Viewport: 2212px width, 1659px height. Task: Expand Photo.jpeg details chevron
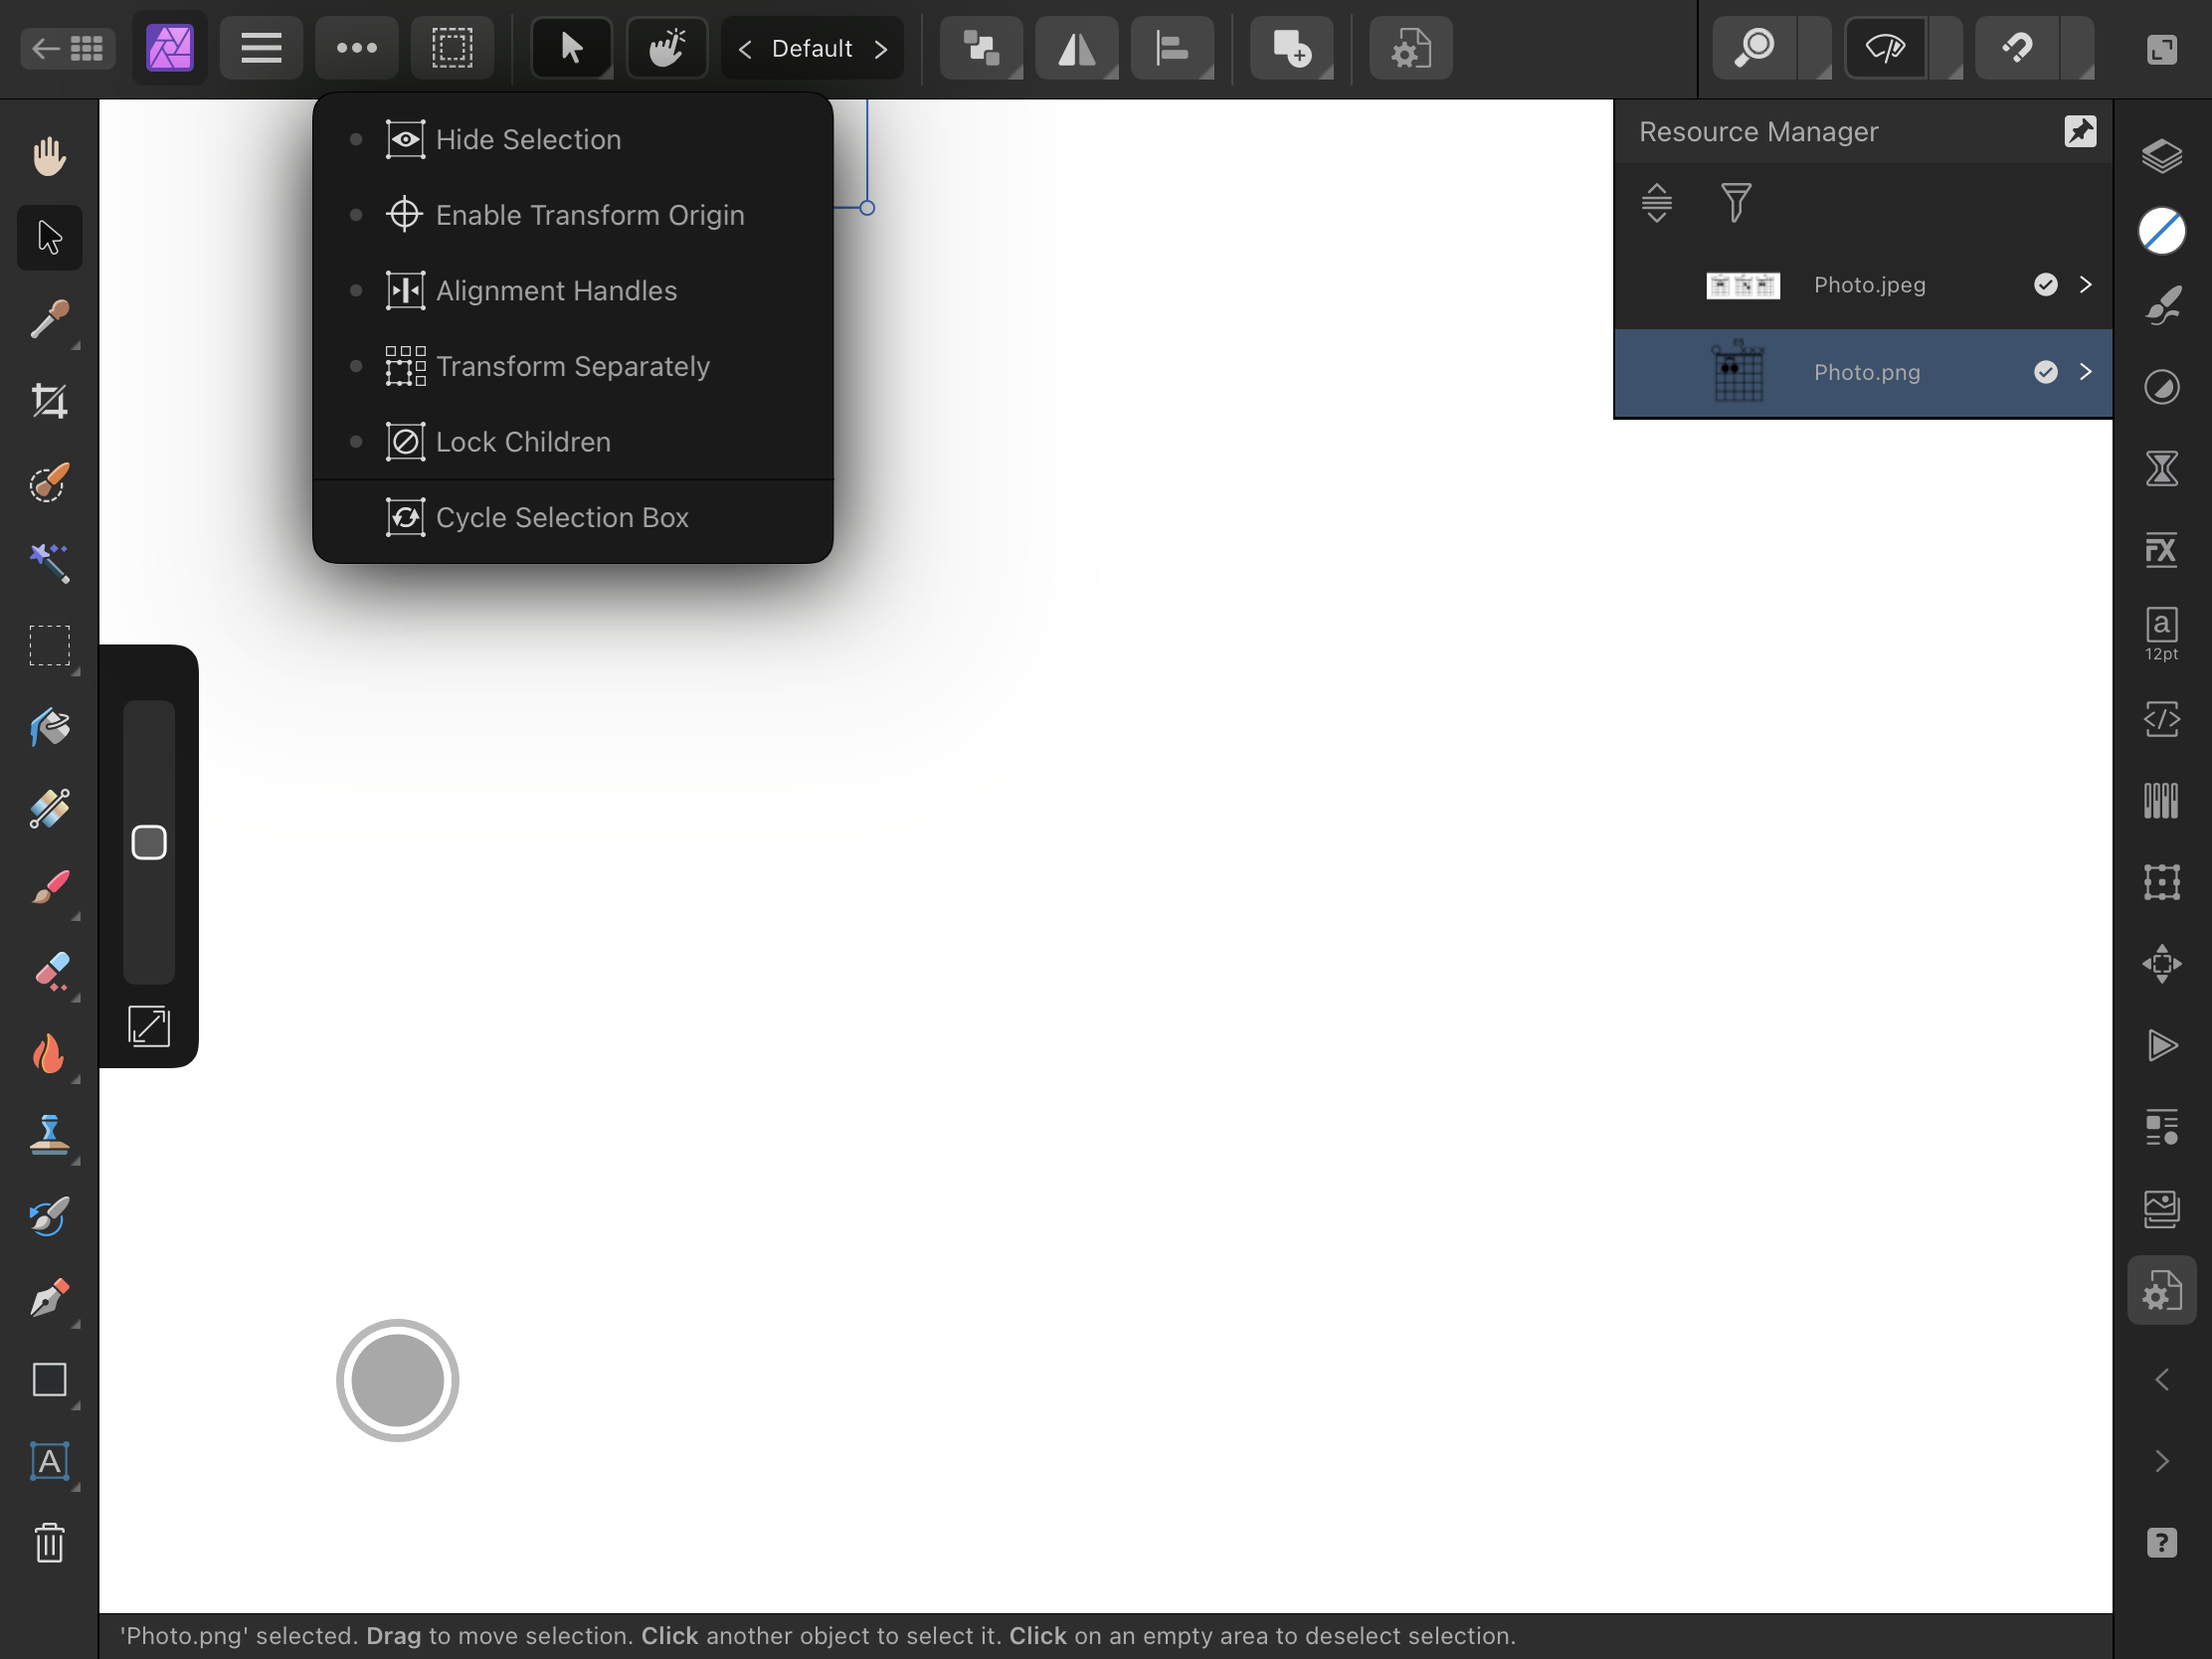pyautogui.click(x=2085, y=285)
